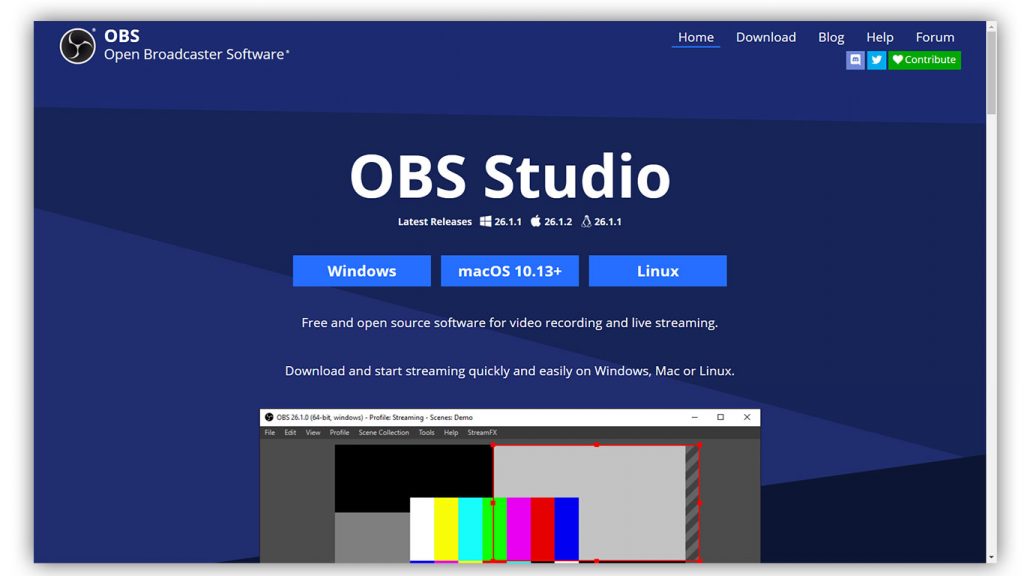This screenshot has width=1024, height=576.
Task: Click the Apple logo beside 26.1.2
Action: point(536,221)
